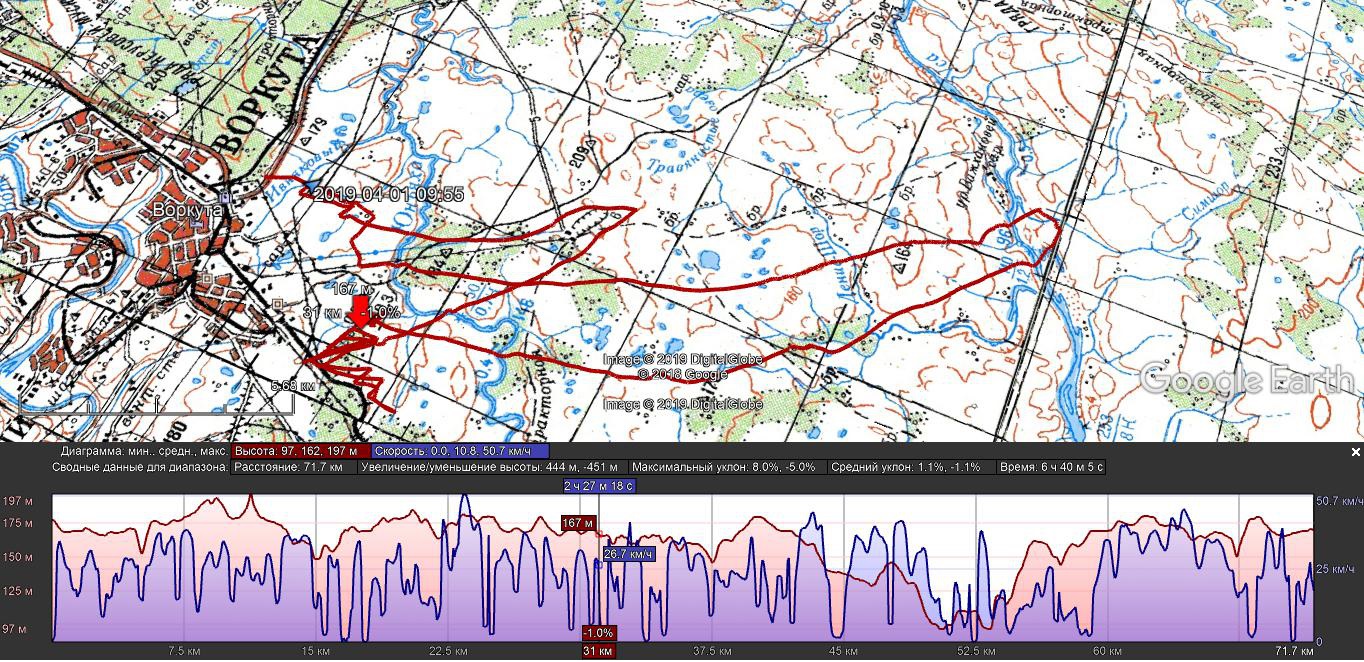
Task: Click the 167 м elevation tag on chart
Action: (578, 523)
